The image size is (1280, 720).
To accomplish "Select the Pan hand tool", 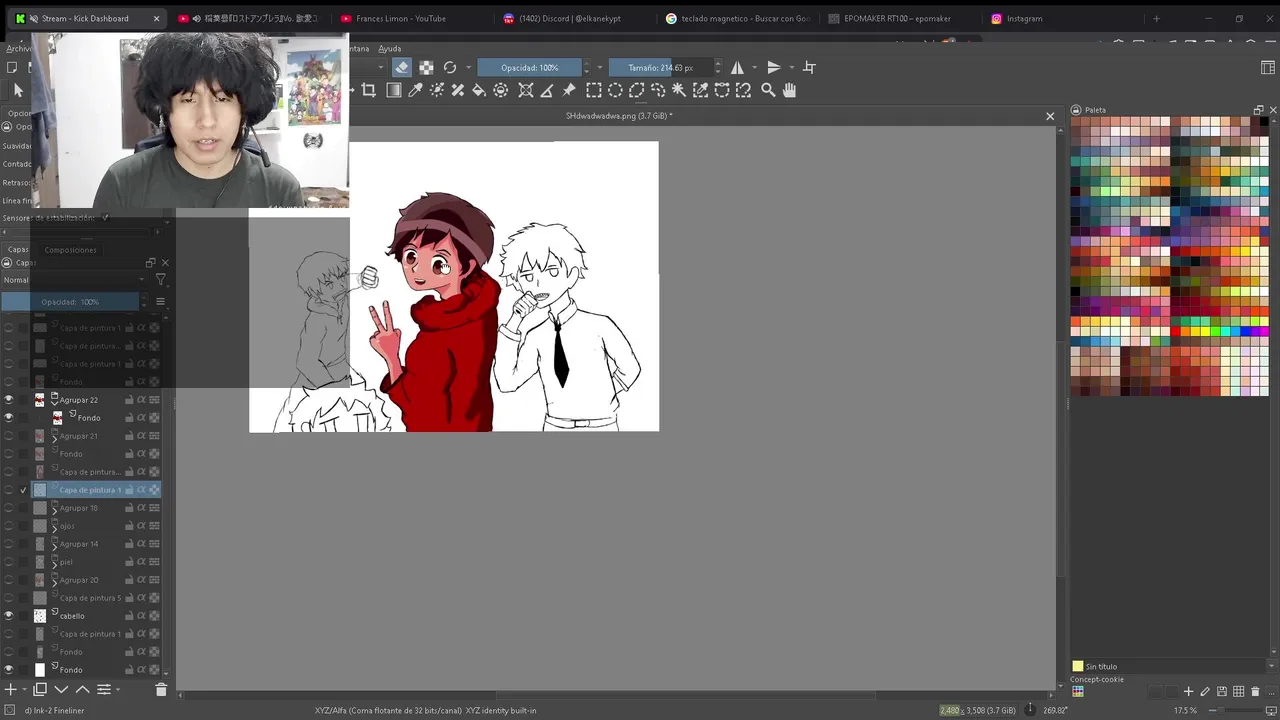I will pyautogui.click(x=789, y=90).
